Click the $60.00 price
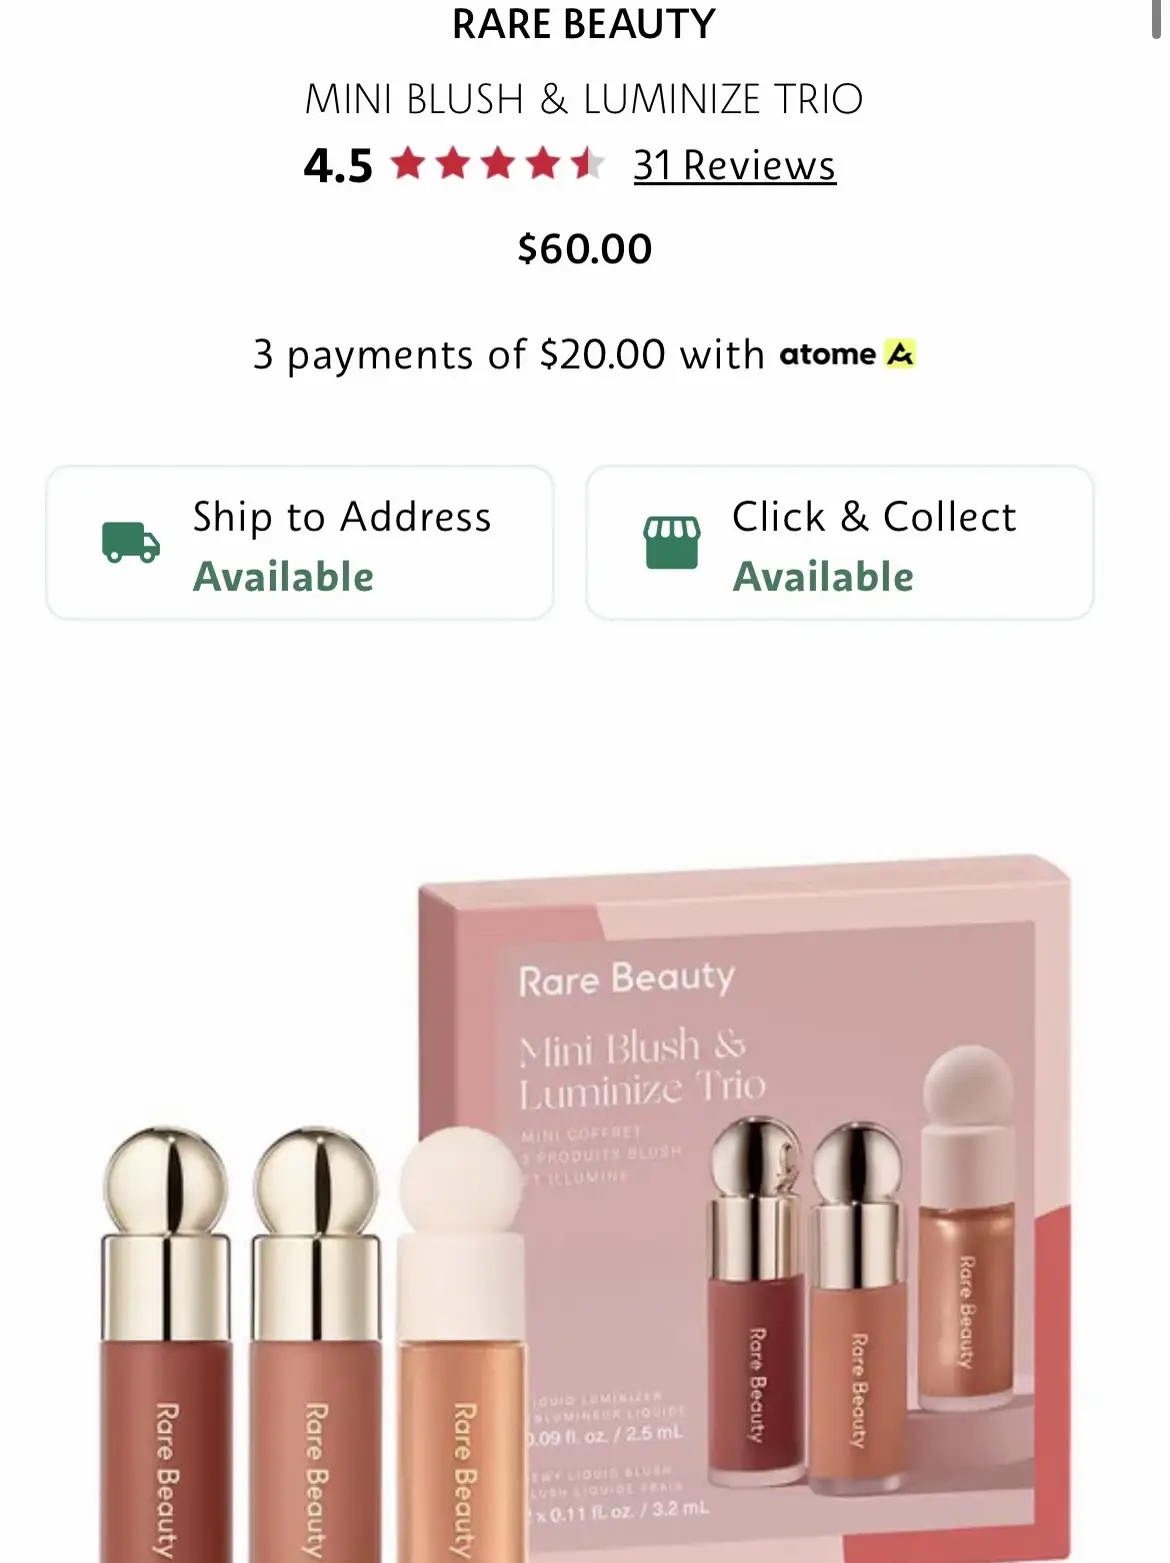The height and width of the screenshot is (1563, 1170). [584, 249]
